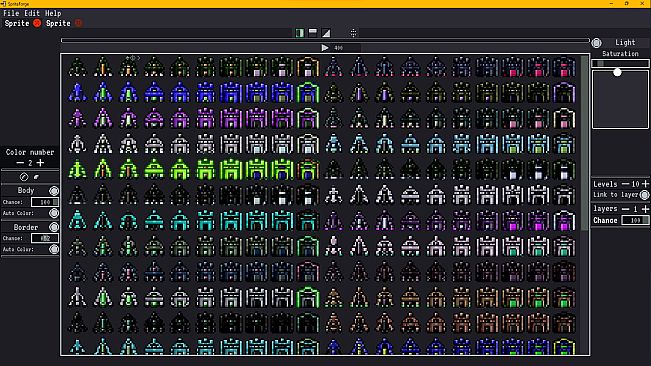Switch to the first Sprite tab
Screen dimensions: 651x366
[17, 23]
